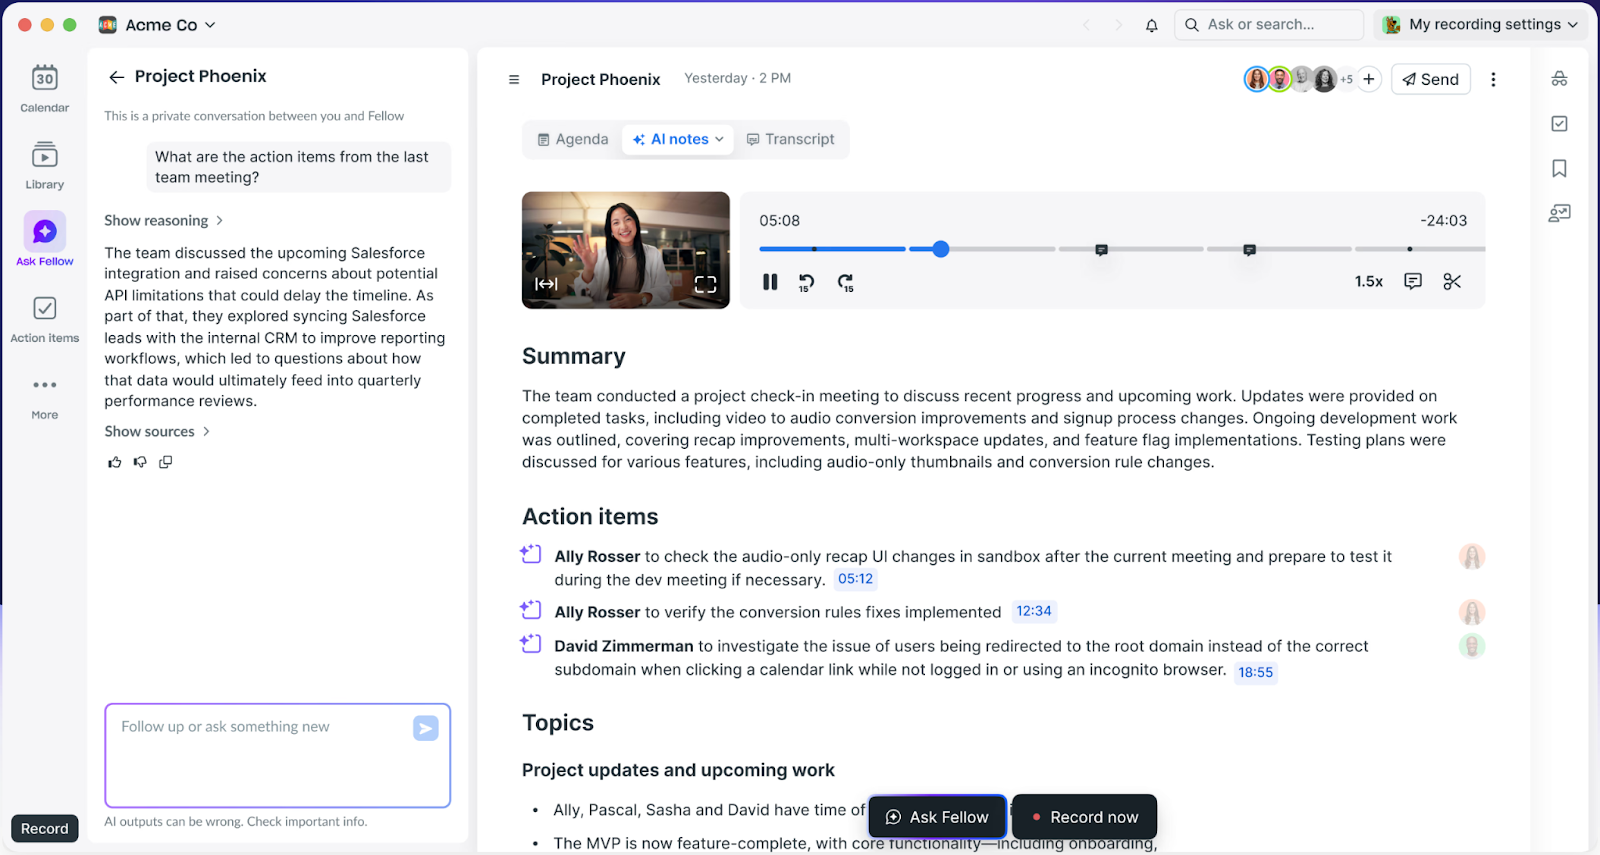Click the remaining time -24:03
Image resolution: width=1600 pixels, height=855 pixels.
(x=1444, y=221)
